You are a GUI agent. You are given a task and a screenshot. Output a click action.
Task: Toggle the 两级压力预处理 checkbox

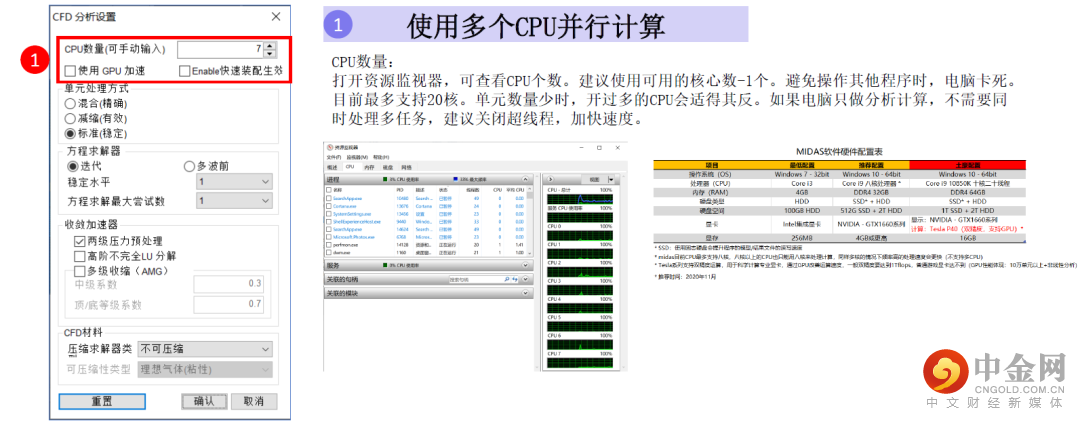tap(80, 241)
